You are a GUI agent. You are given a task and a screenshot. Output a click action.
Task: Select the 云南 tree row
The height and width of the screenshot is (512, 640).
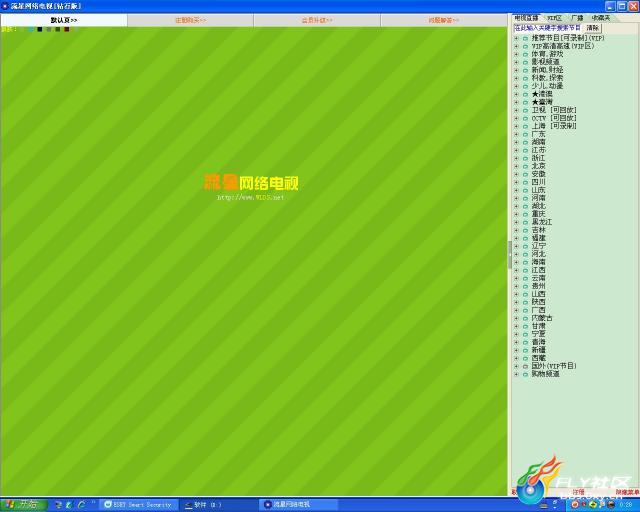(538, 278)
